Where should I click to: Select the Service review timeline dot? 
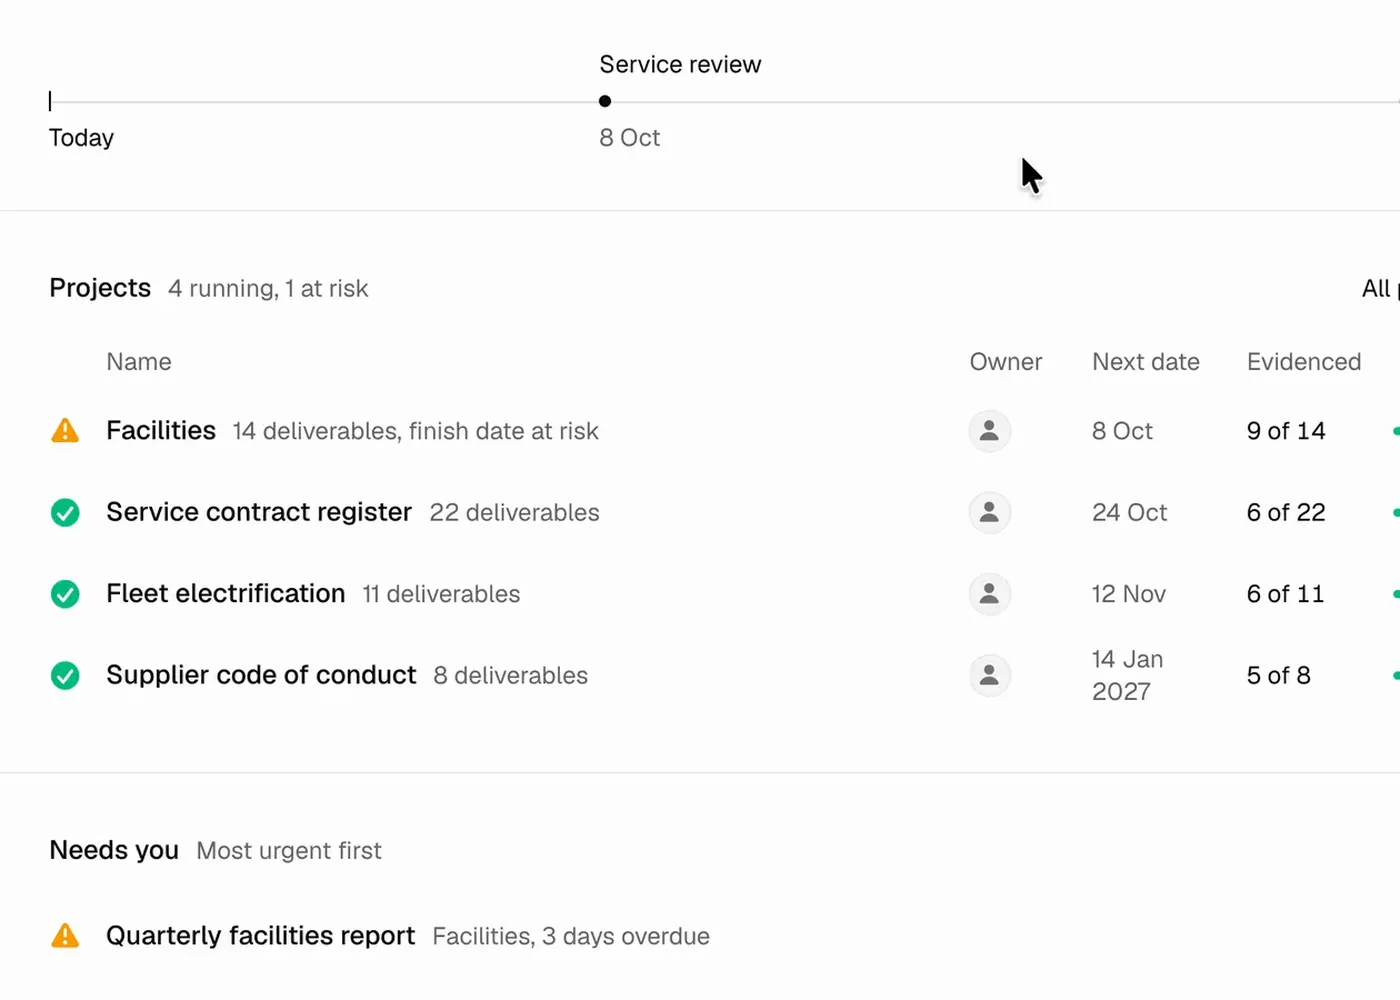[605, 101]
